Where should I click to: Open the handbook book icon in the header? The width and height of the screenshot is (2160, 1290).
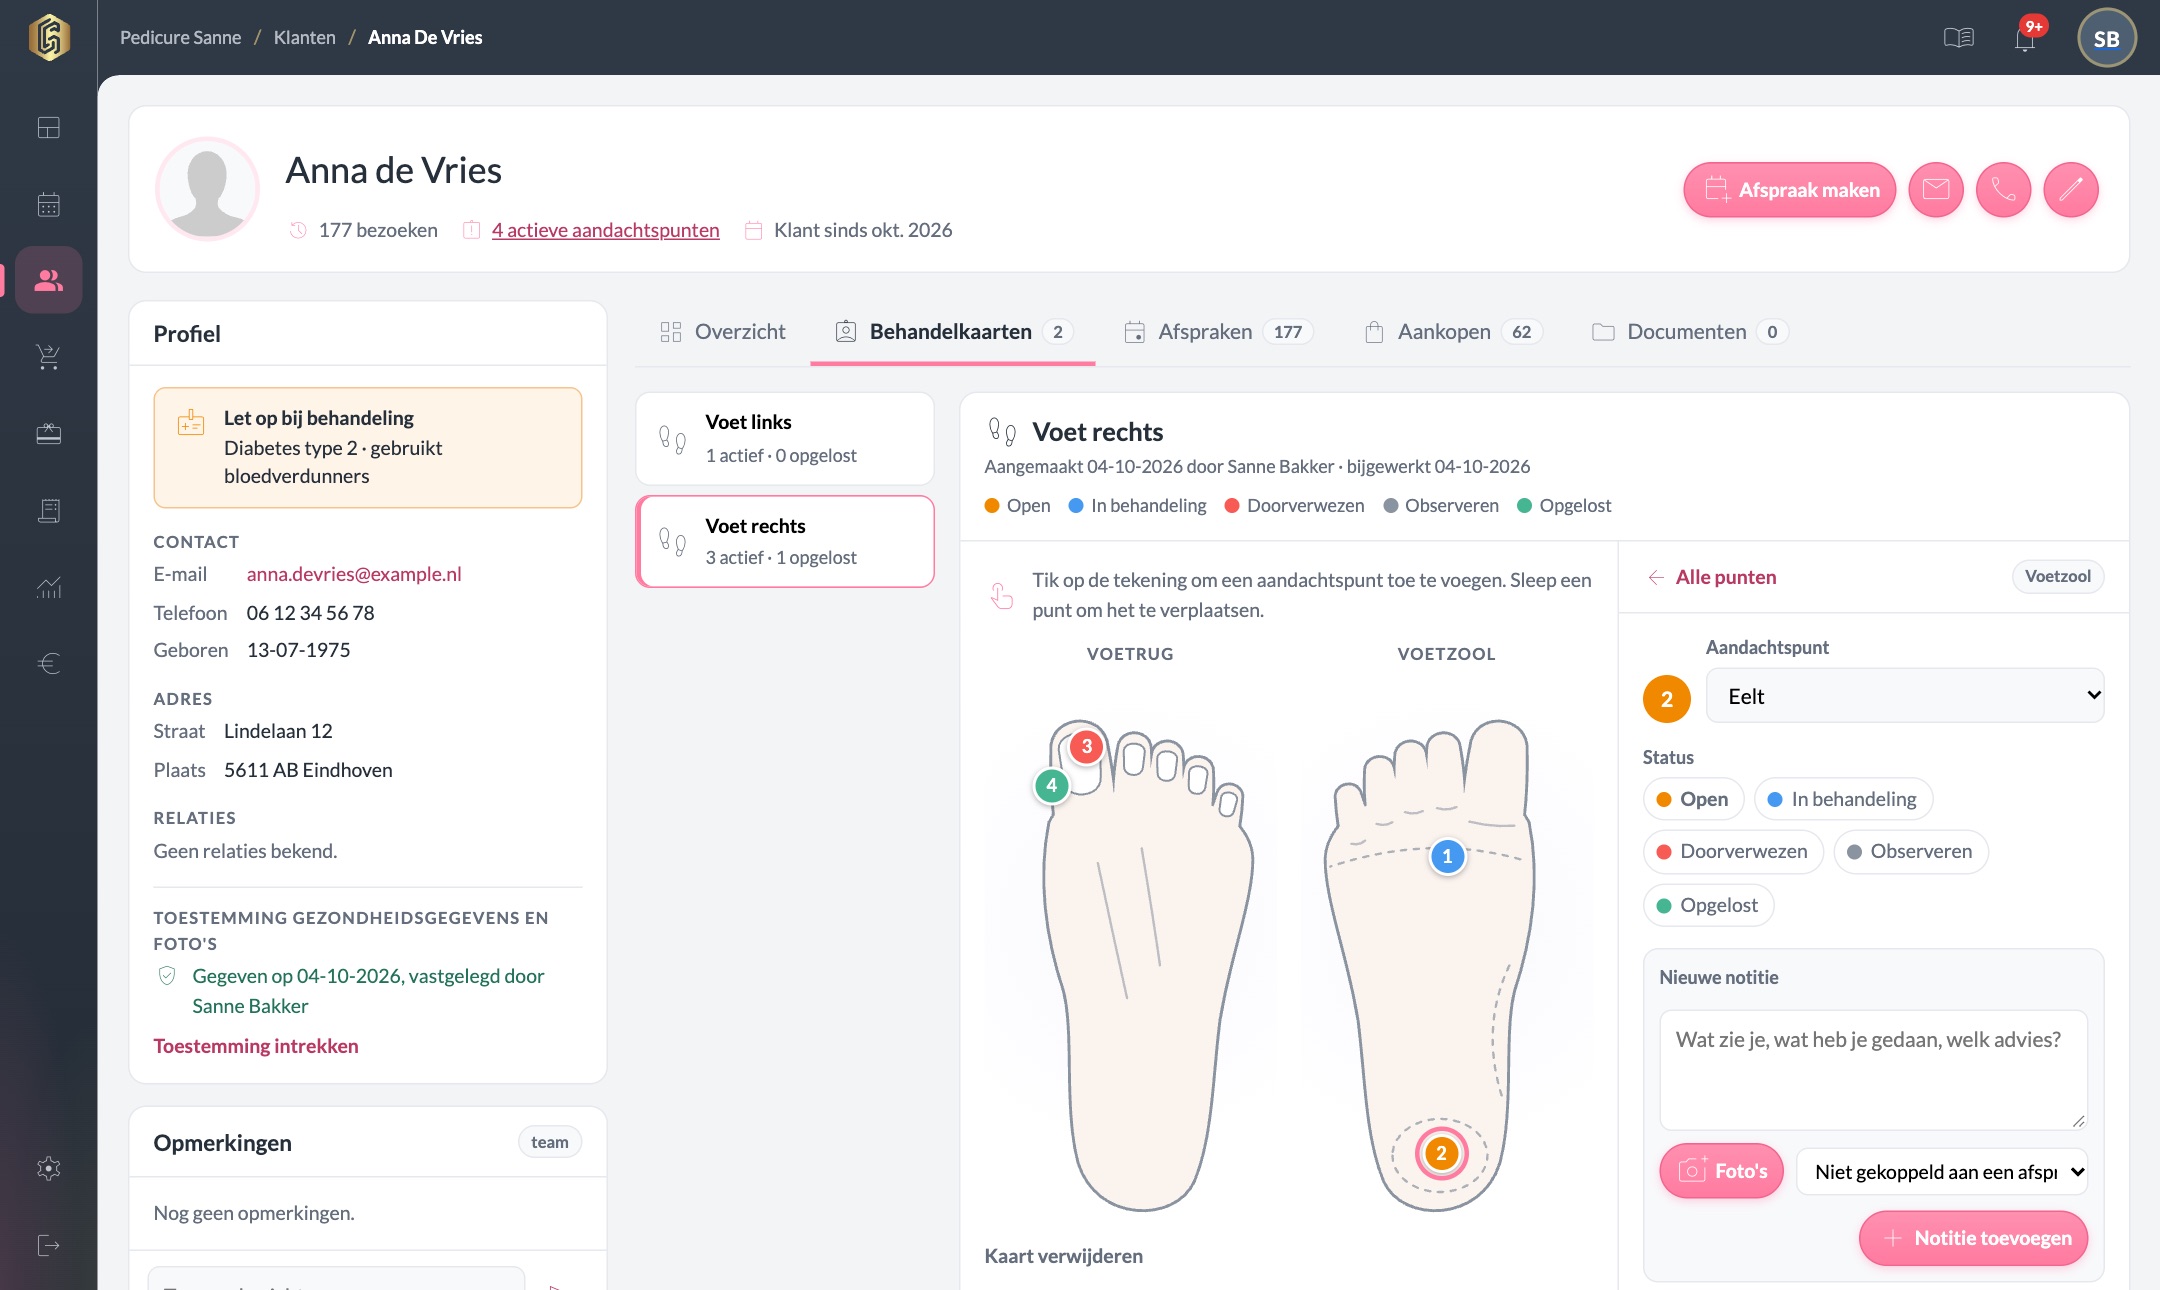coord(1958,38)
